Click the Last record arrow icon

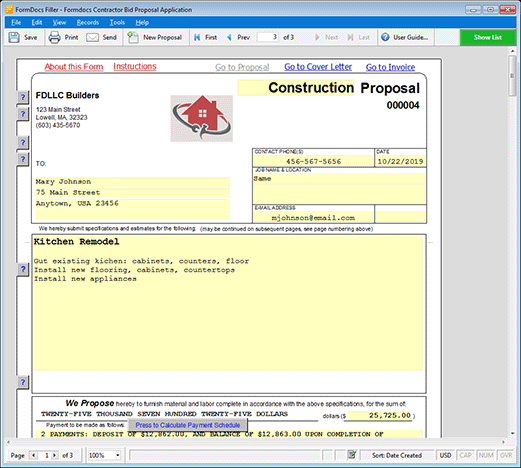[x=350, y=37]
